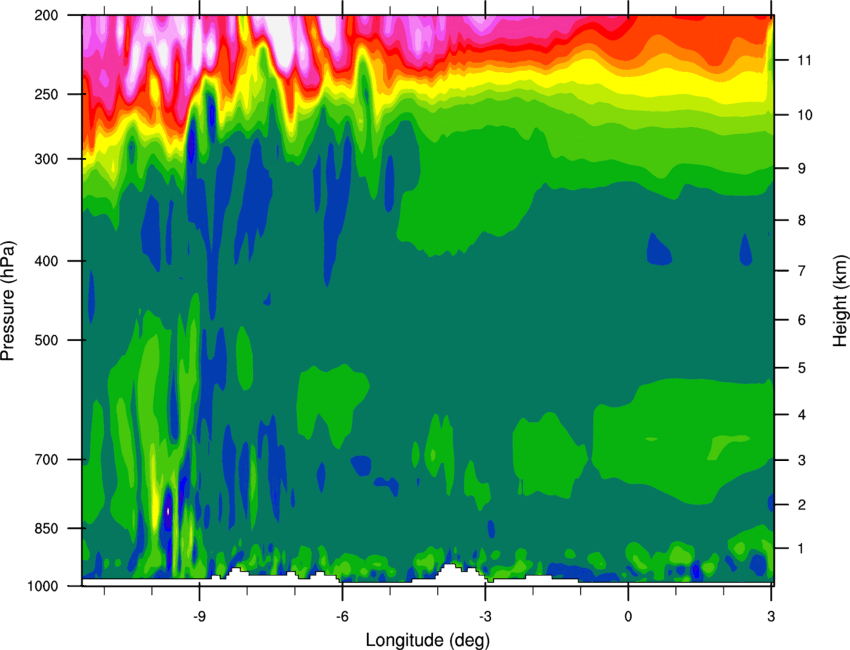850x650 pixels.
Task: Click the 1000 pressure tick label
Action: (43, 587)
